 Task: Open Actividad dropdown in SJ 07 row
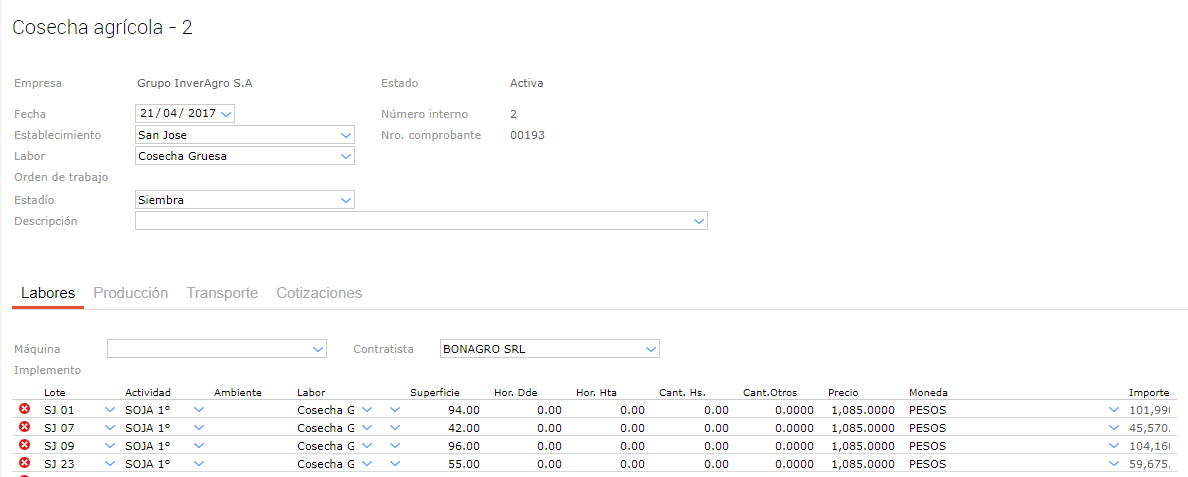tap(198, 428)
